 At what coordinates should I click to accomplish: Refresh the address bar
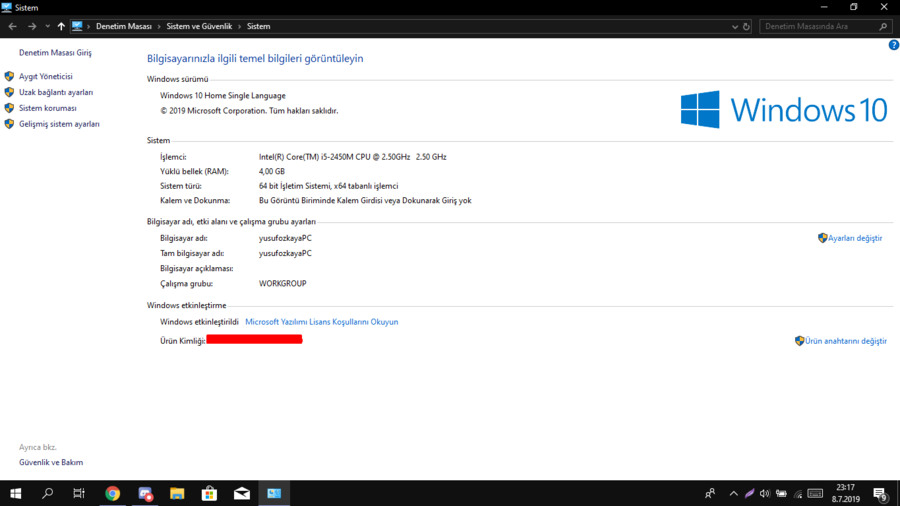pyautogui.click(x=746, y=26)
